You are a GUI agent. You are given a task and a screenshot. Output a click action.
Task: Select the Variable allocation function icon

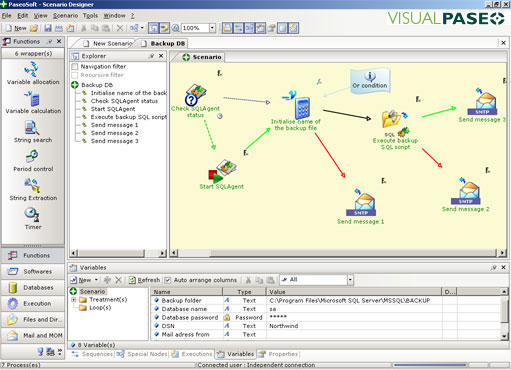[x=31, y=70]
